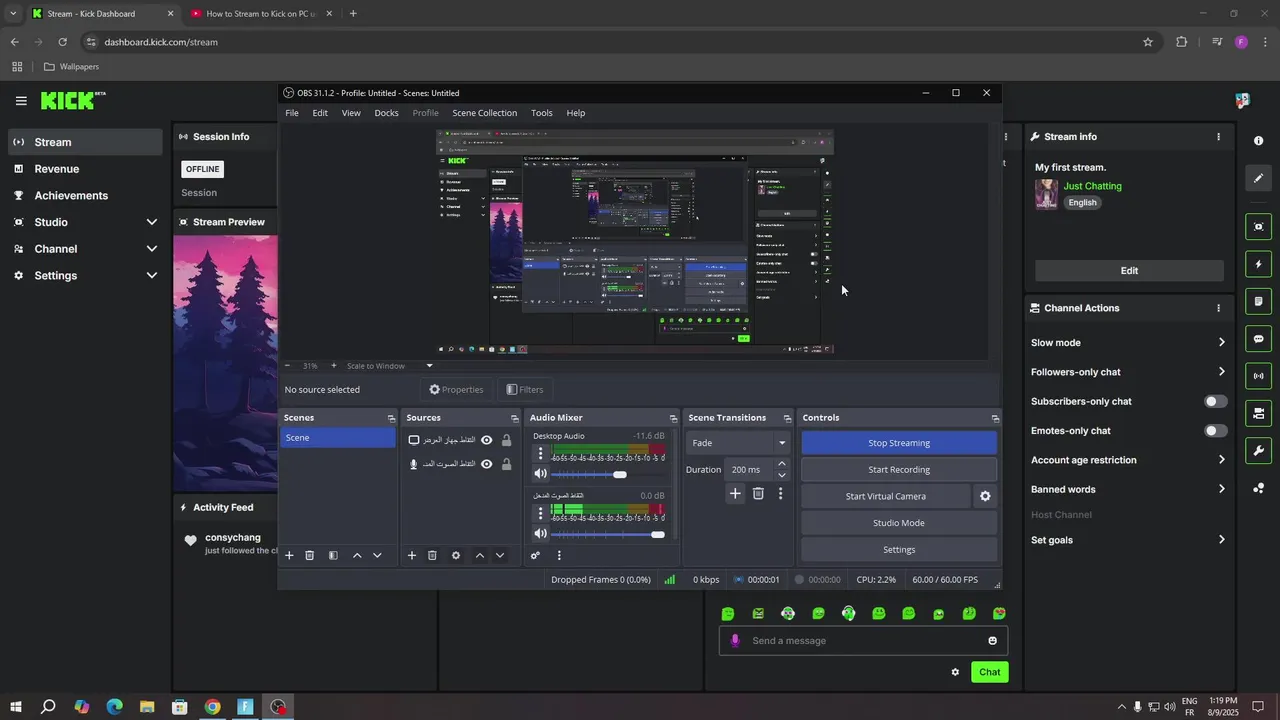Open OBS Scene Collection menu
The width and height of the screenshot is (1280, 720).
484,113
